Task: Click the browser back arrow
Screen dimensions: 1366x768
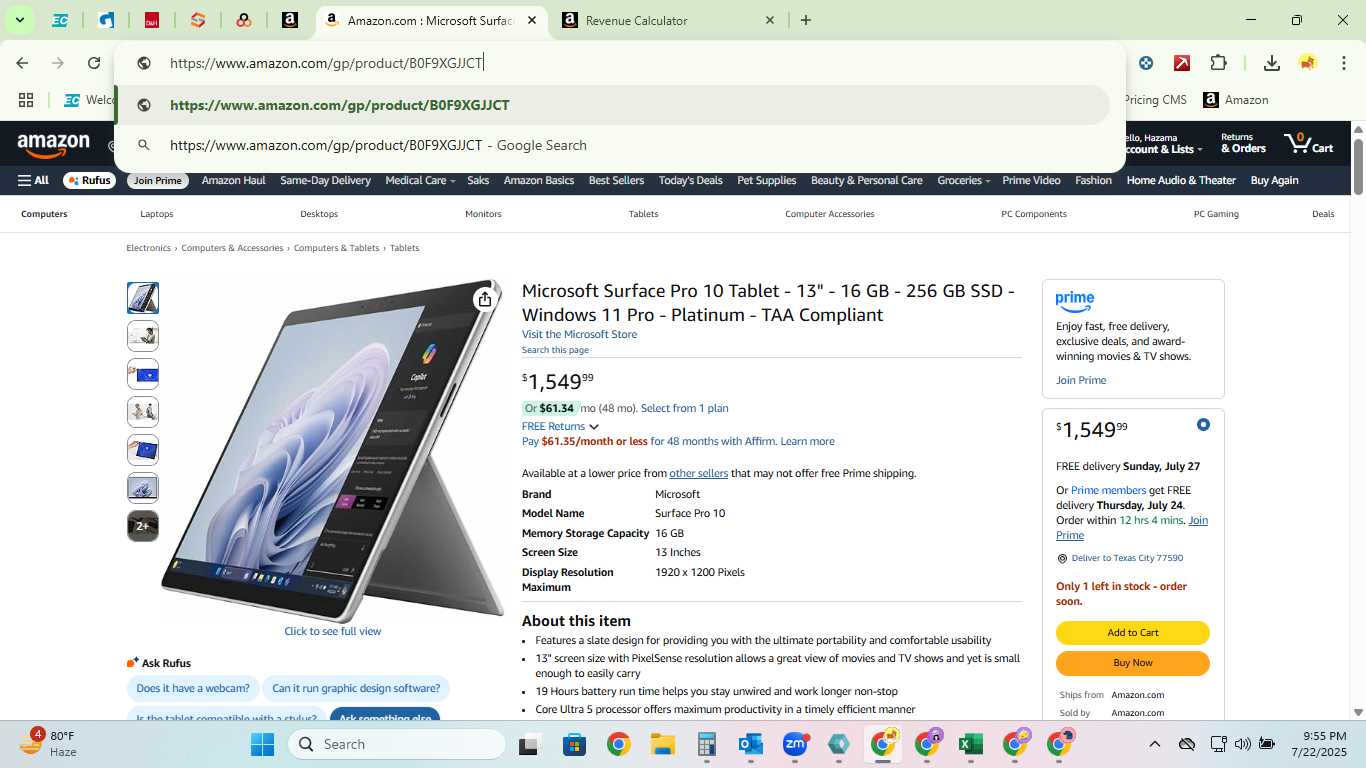Action: click(x=22, y=63)
